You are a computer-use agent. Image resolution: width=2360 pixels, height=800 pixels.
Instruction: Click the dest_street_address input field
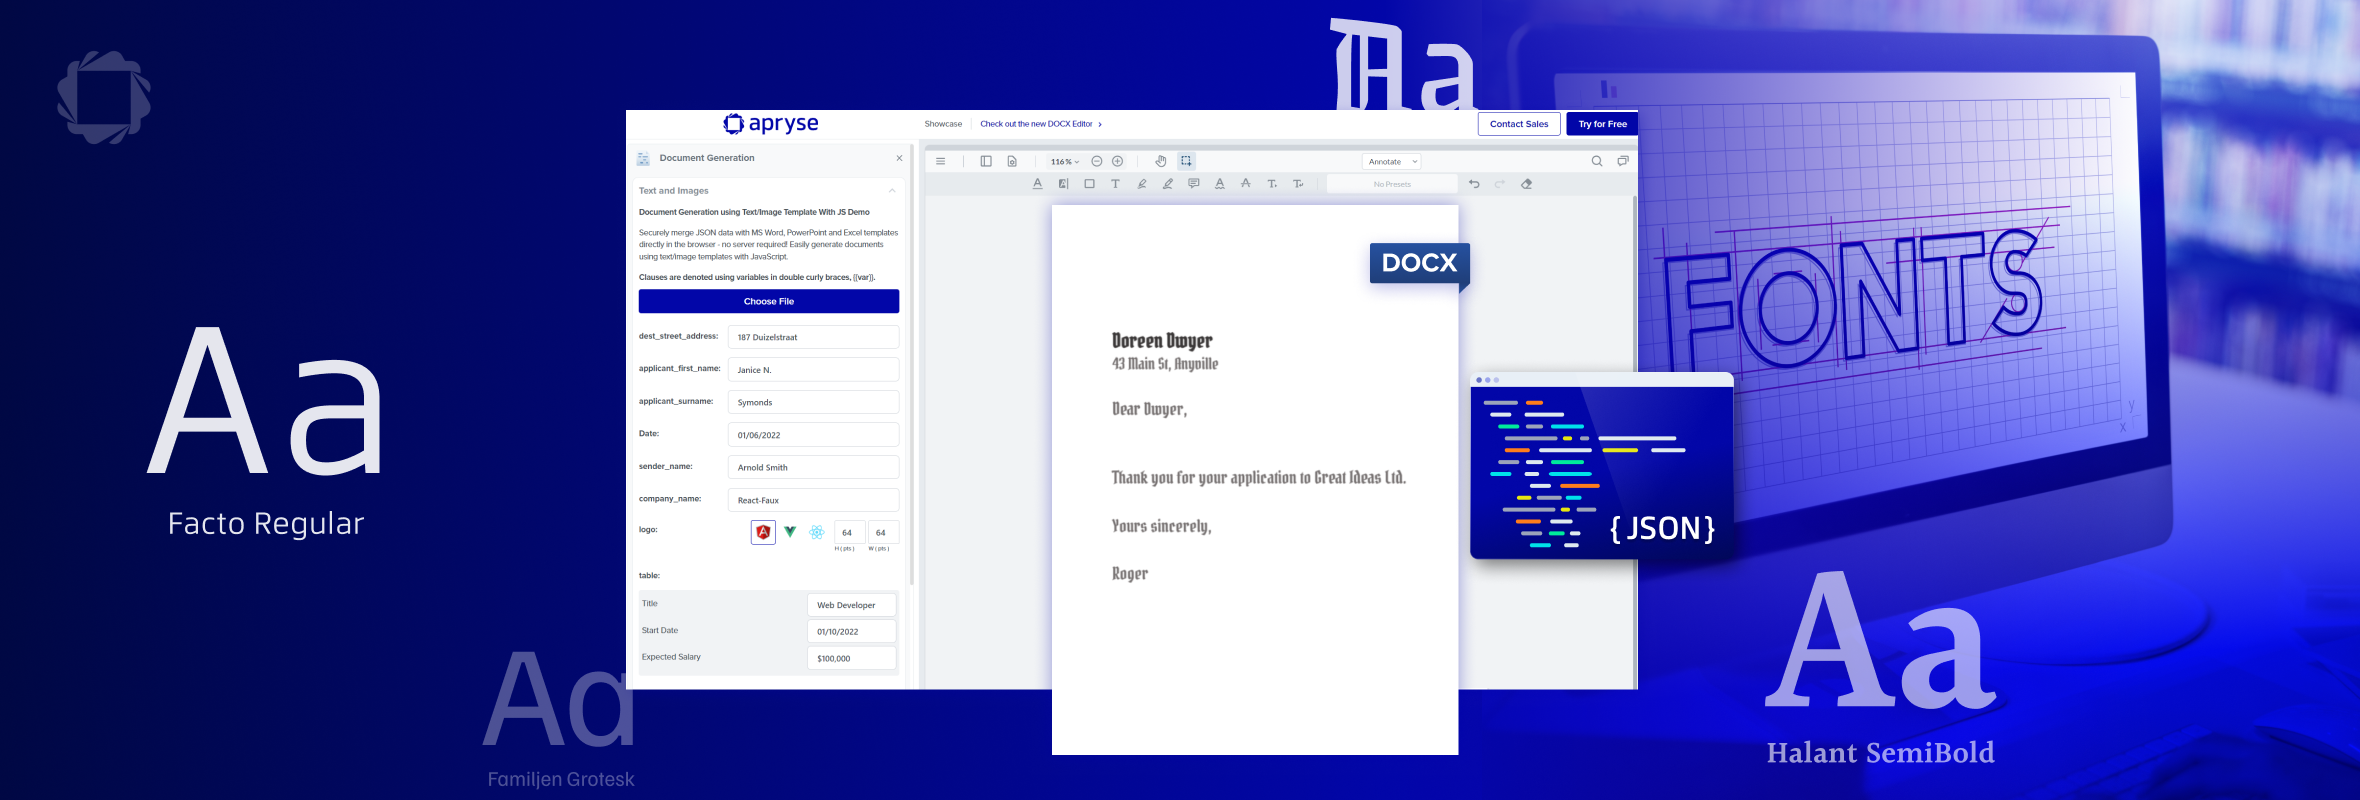coord(813,337)
